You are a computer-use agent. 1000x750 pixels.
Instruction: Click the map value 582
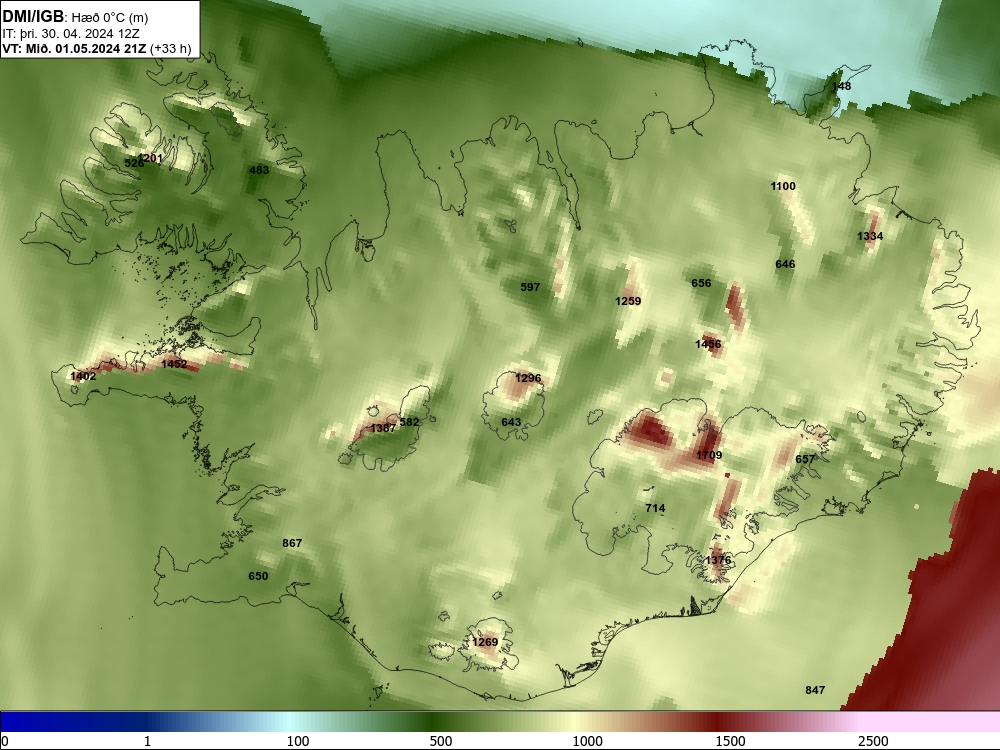[409, 422]
